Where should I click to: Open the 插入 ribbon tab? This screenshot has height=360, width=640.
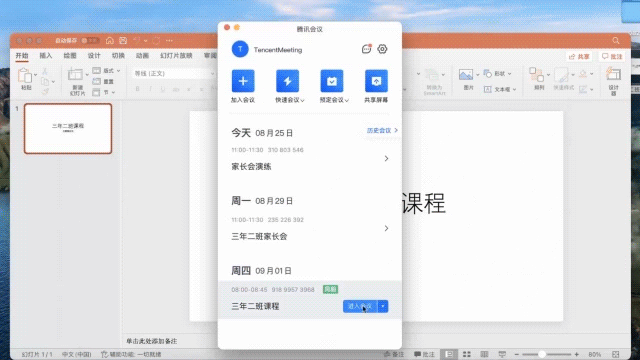point(46,56)
